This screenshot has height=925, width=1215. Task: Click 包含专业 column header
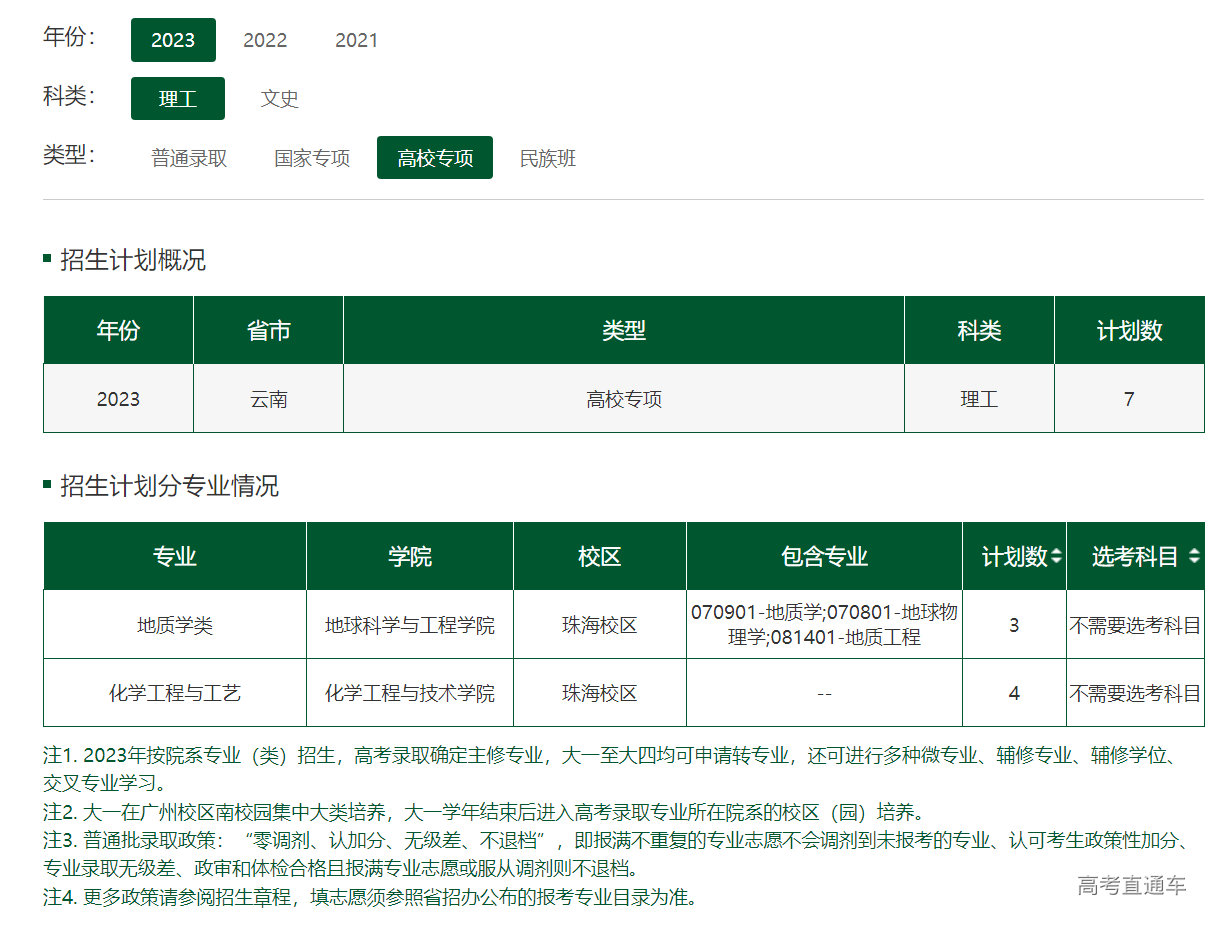824,557
